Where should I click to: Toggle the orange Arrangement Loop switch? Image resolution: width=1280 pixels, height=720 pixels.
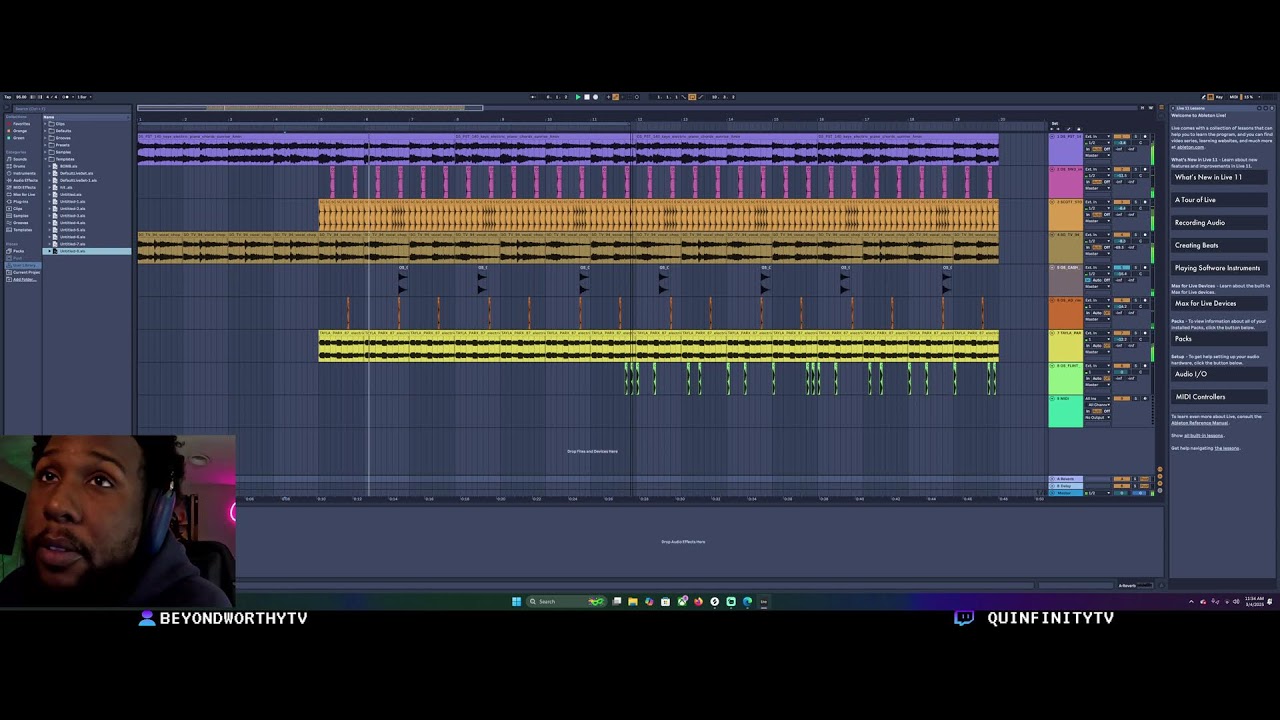point(692,97)
